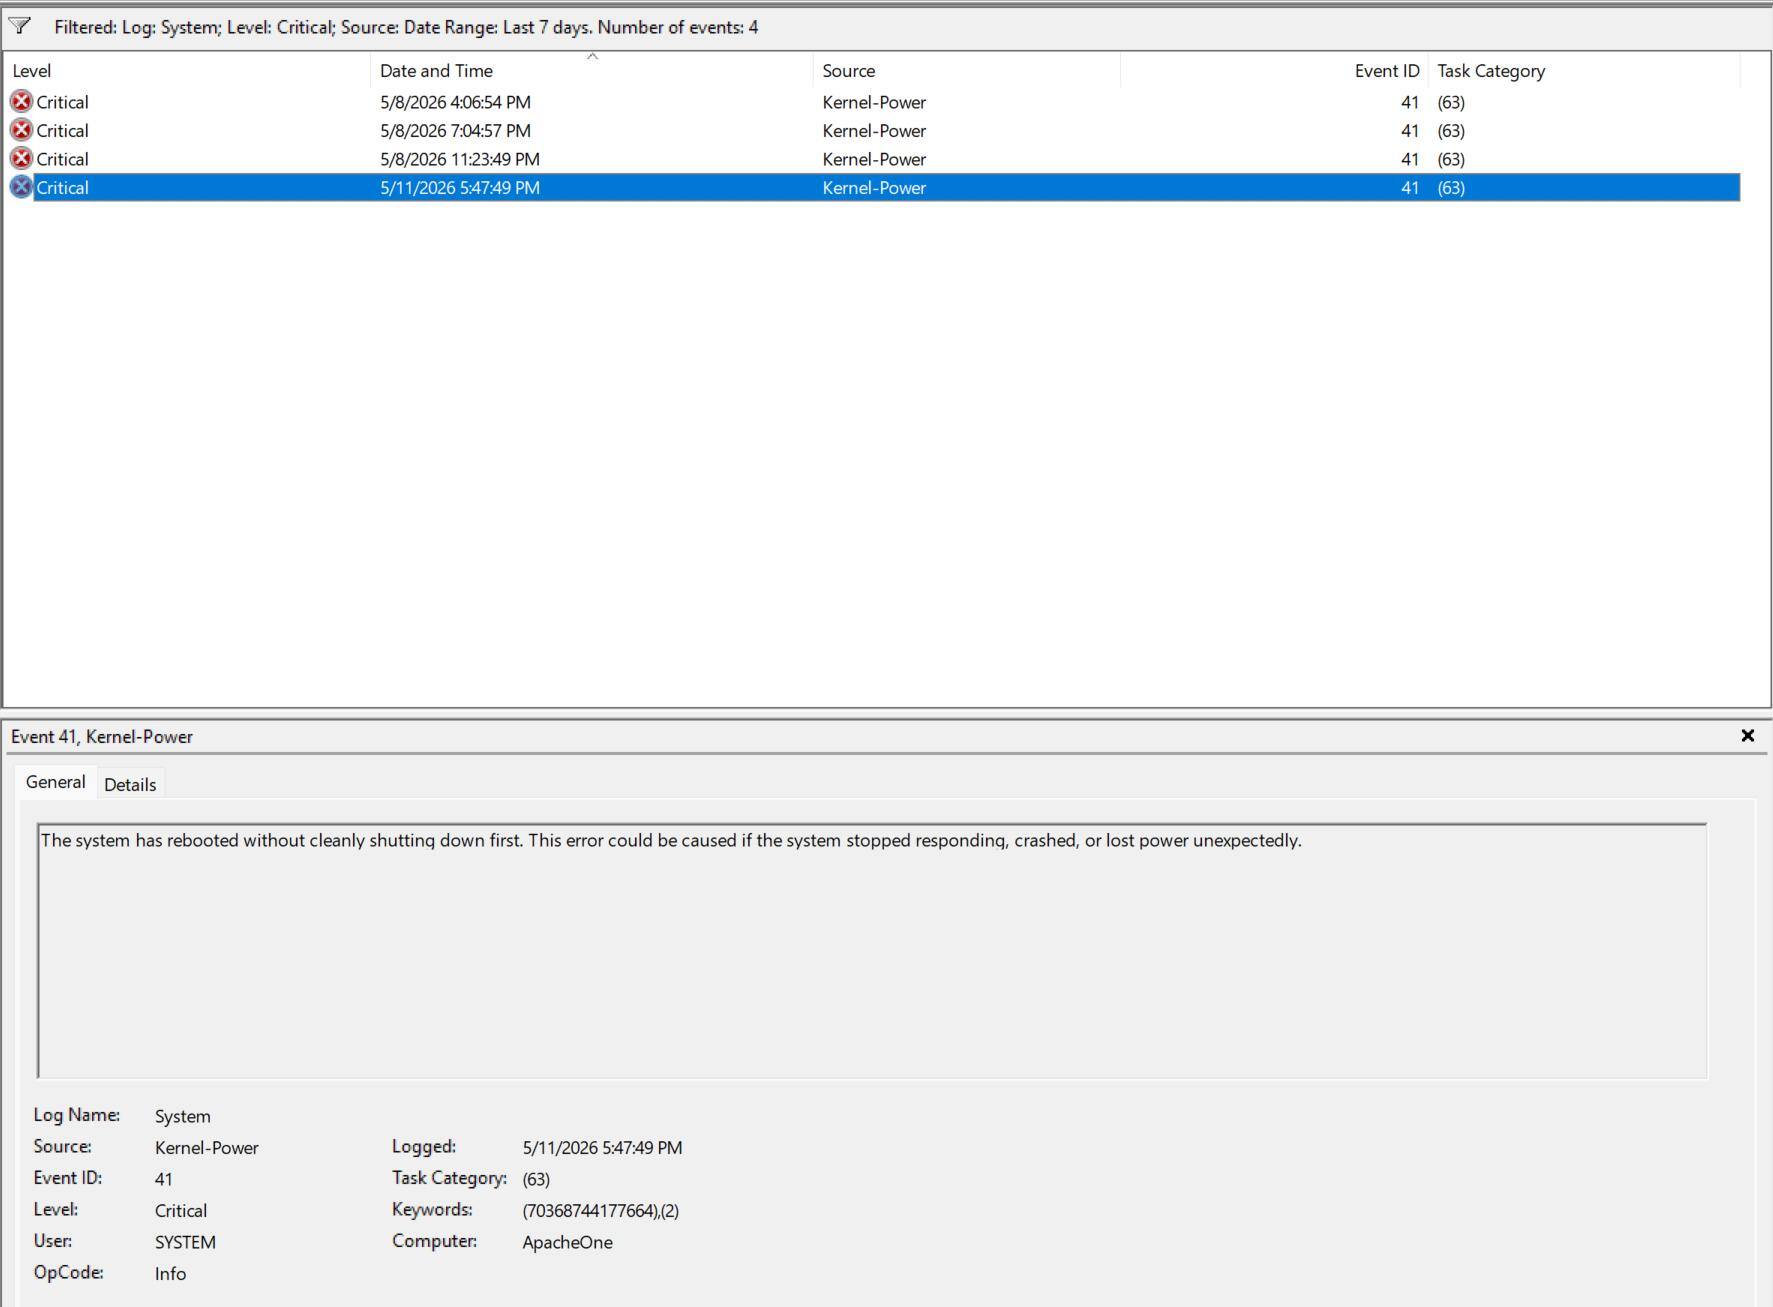The height and width of the screenshot is (1307, 1773).
Task: Click the Critical icon of the selected 5/11/2026 event
Action: [x=21, y=187]
